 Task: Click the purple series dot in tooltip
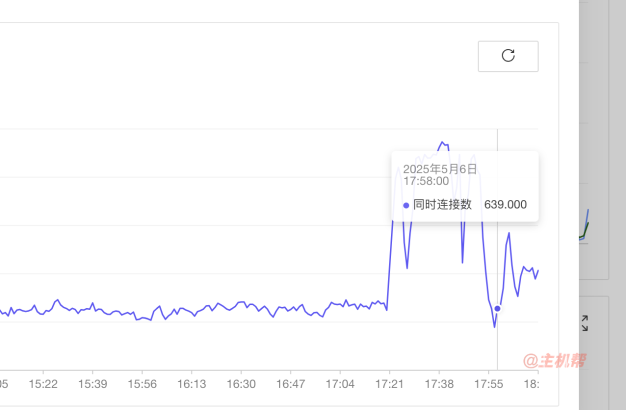coord(406,205)
